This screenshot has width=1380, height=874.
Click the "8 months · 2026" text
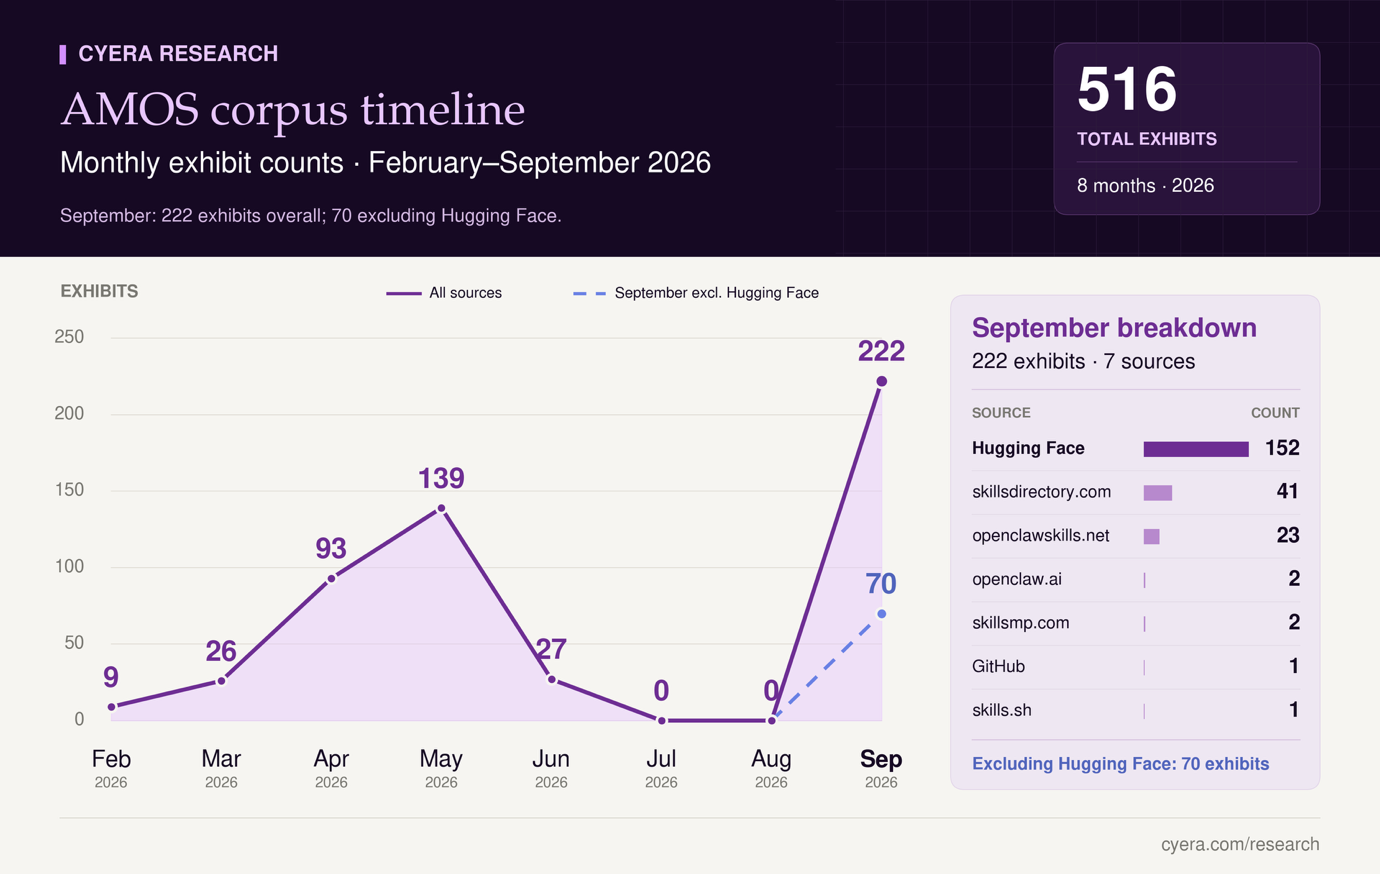[x=1145, y=185]
